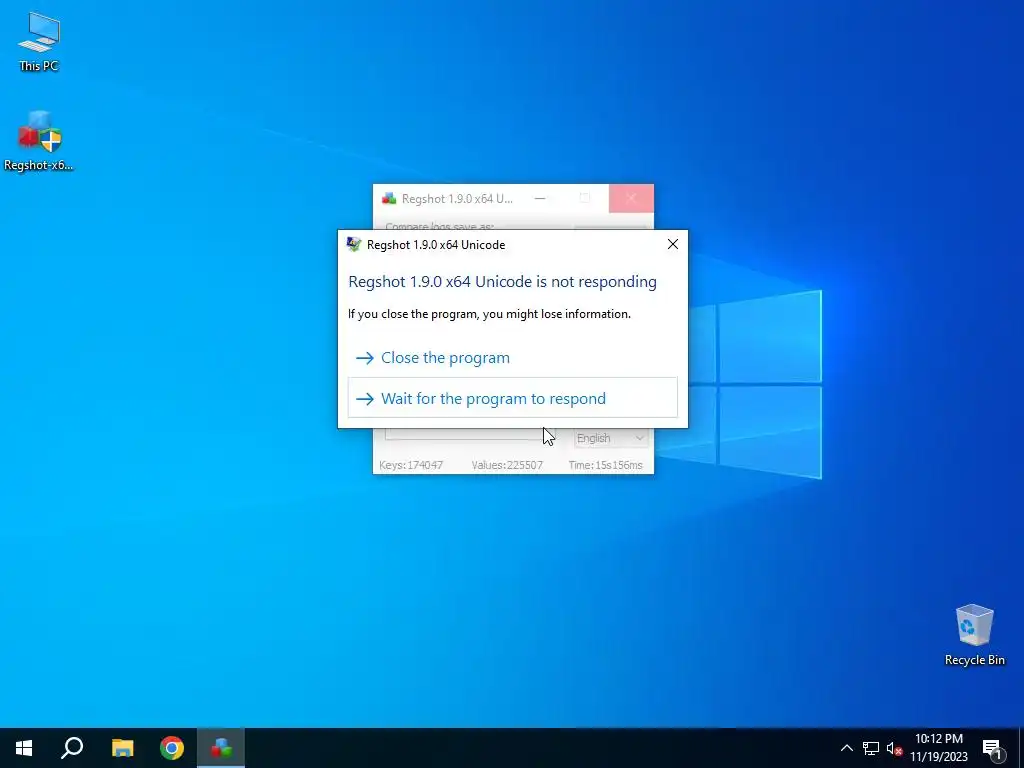Open the notification center icon
Image resolution: width=1024 pixels, height=768 pixels.
(992, 748)
